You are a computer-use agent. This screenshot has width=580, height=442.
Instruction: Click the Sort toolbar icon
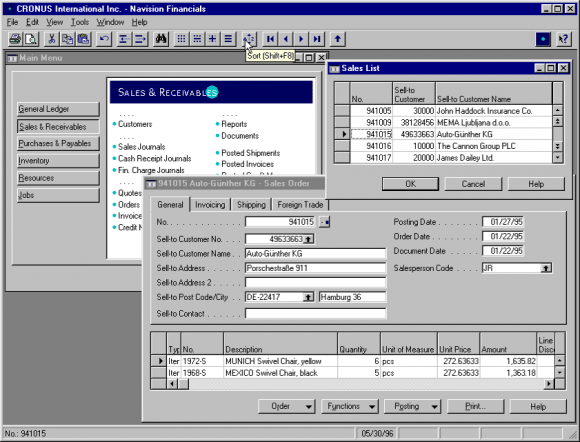coord(249,39)
